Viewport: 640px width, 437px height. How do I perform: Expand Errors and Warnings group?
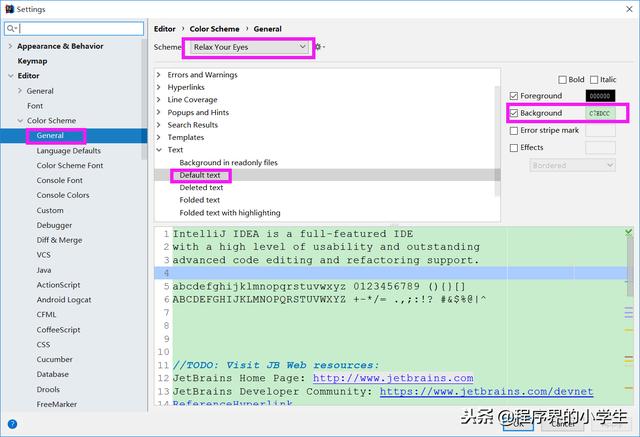(159, 75)
